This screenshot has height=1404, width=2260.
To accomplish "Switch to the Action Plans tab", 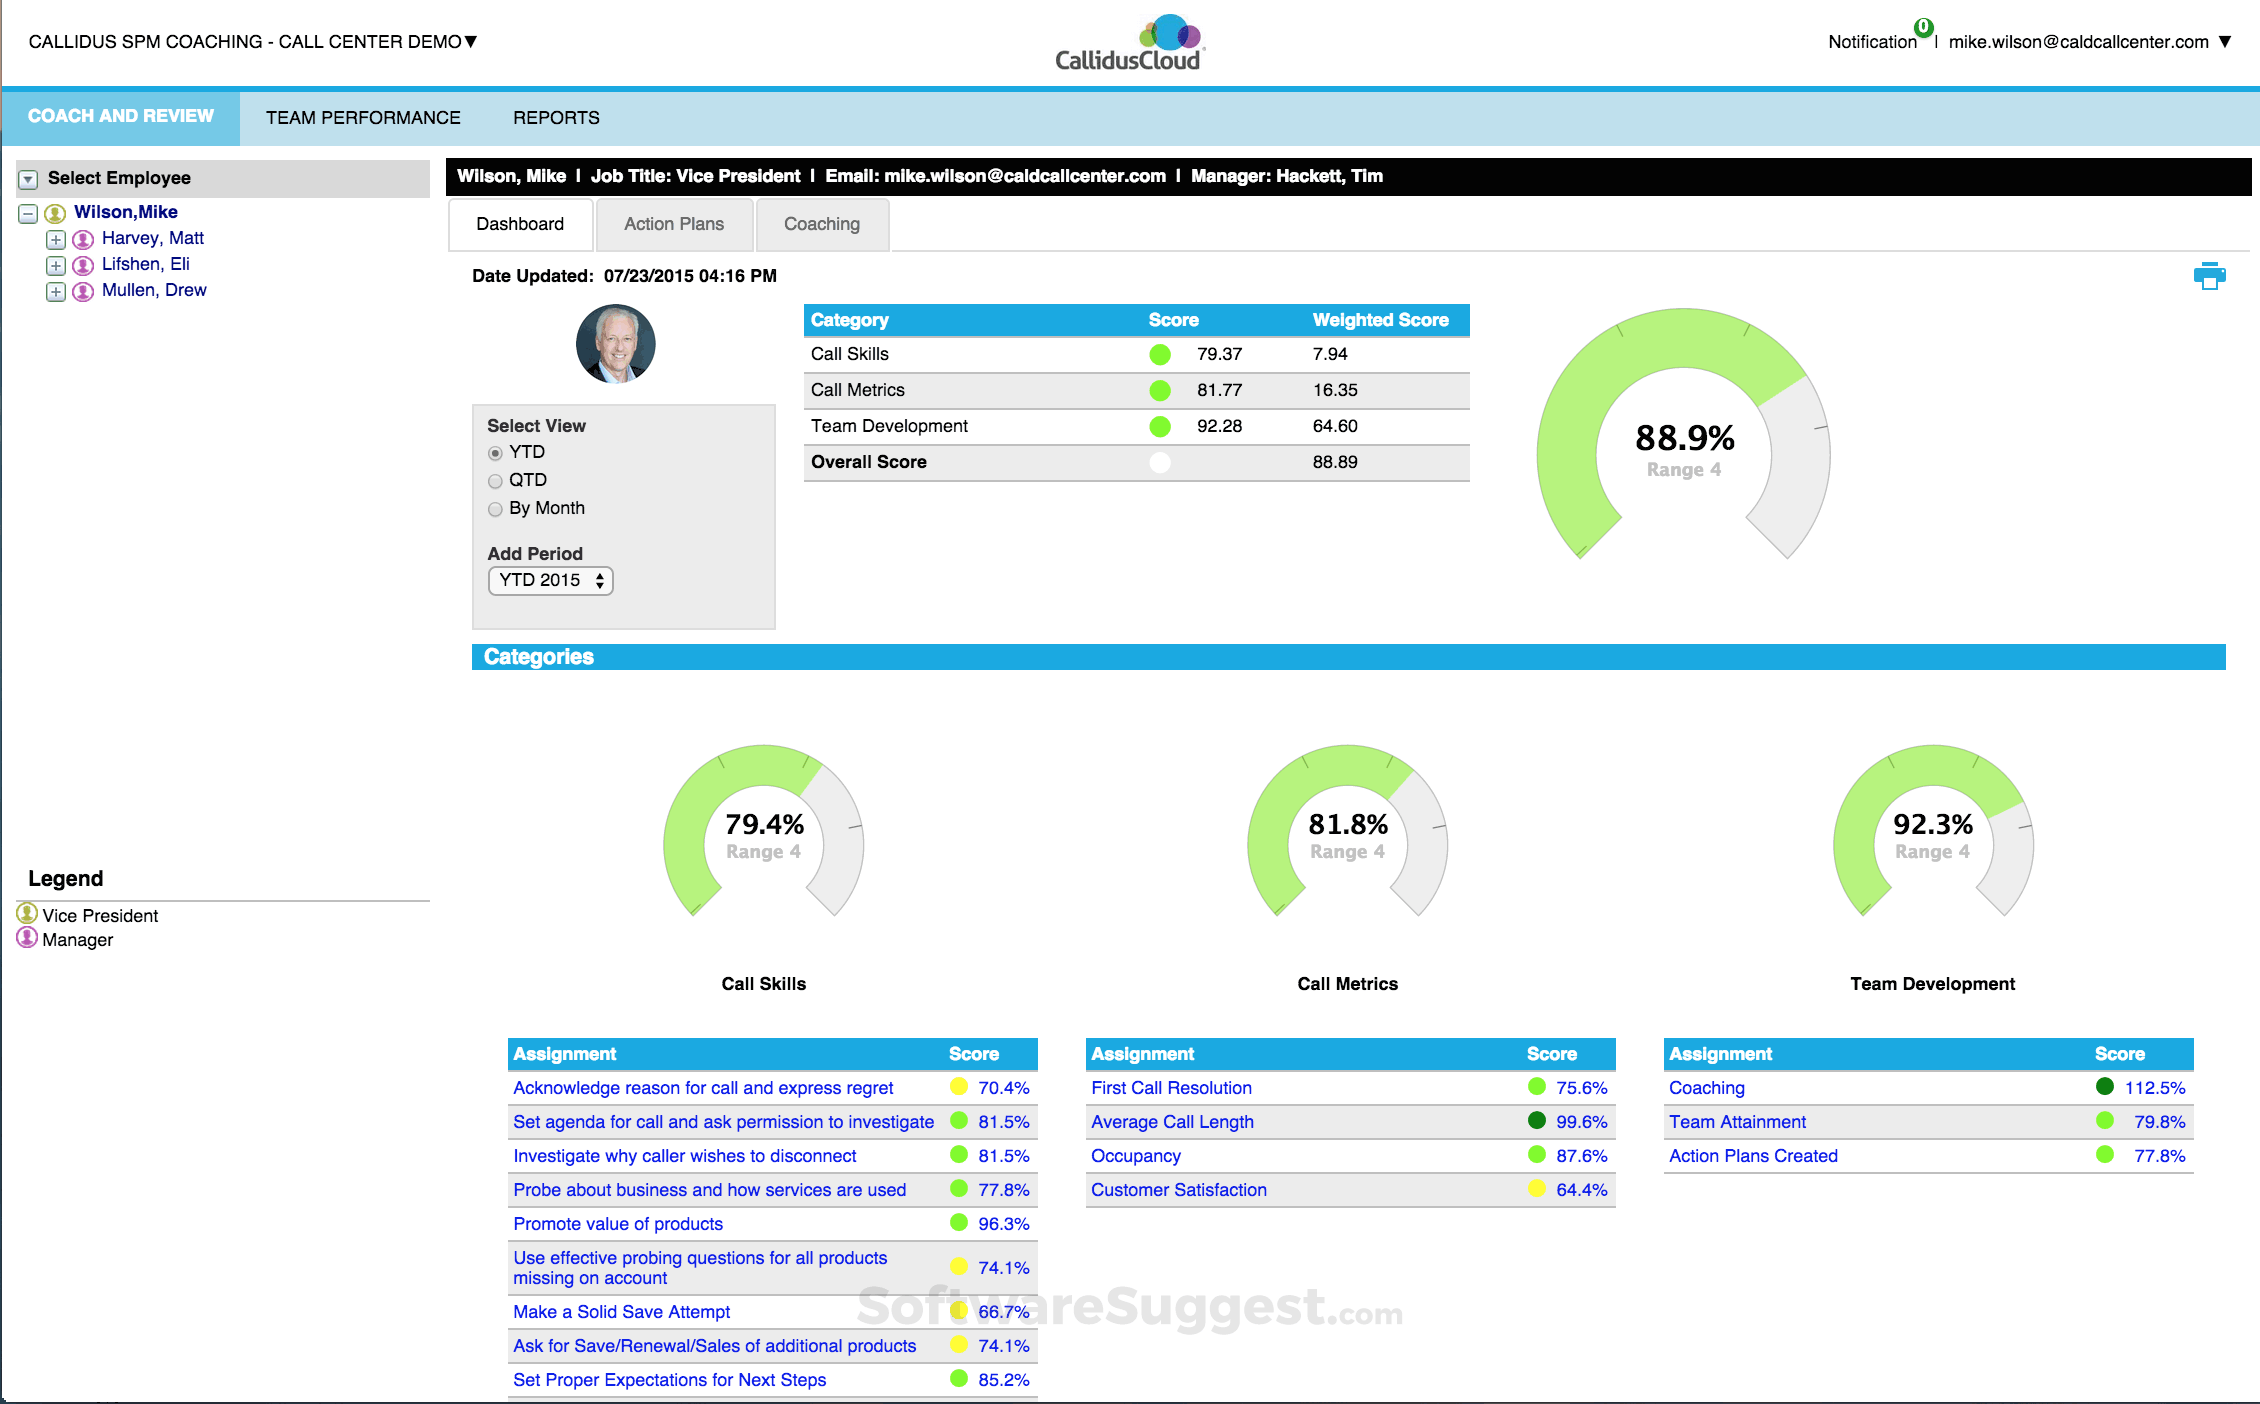I will pyautogui.click(x=674, y=224).
